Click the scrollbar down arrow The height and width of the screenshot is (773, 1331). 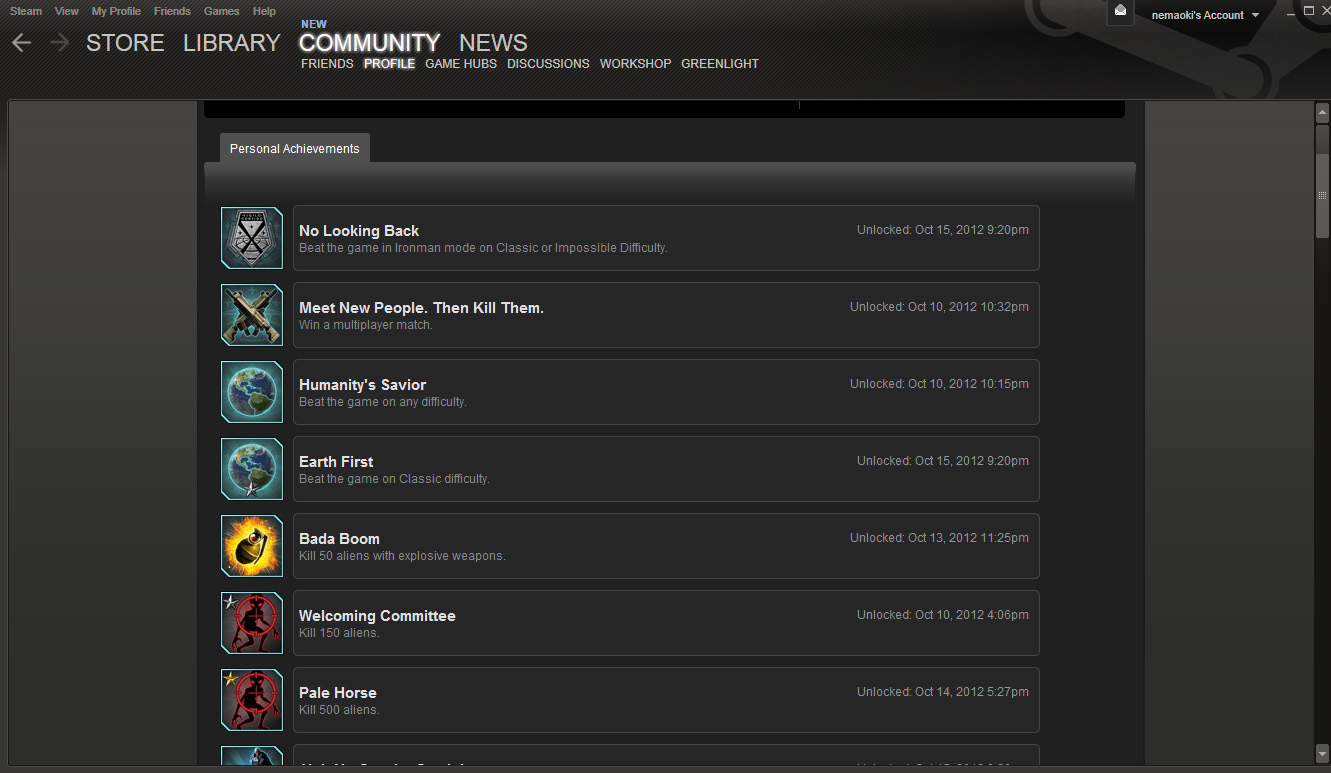click(x=1322, y=753)
